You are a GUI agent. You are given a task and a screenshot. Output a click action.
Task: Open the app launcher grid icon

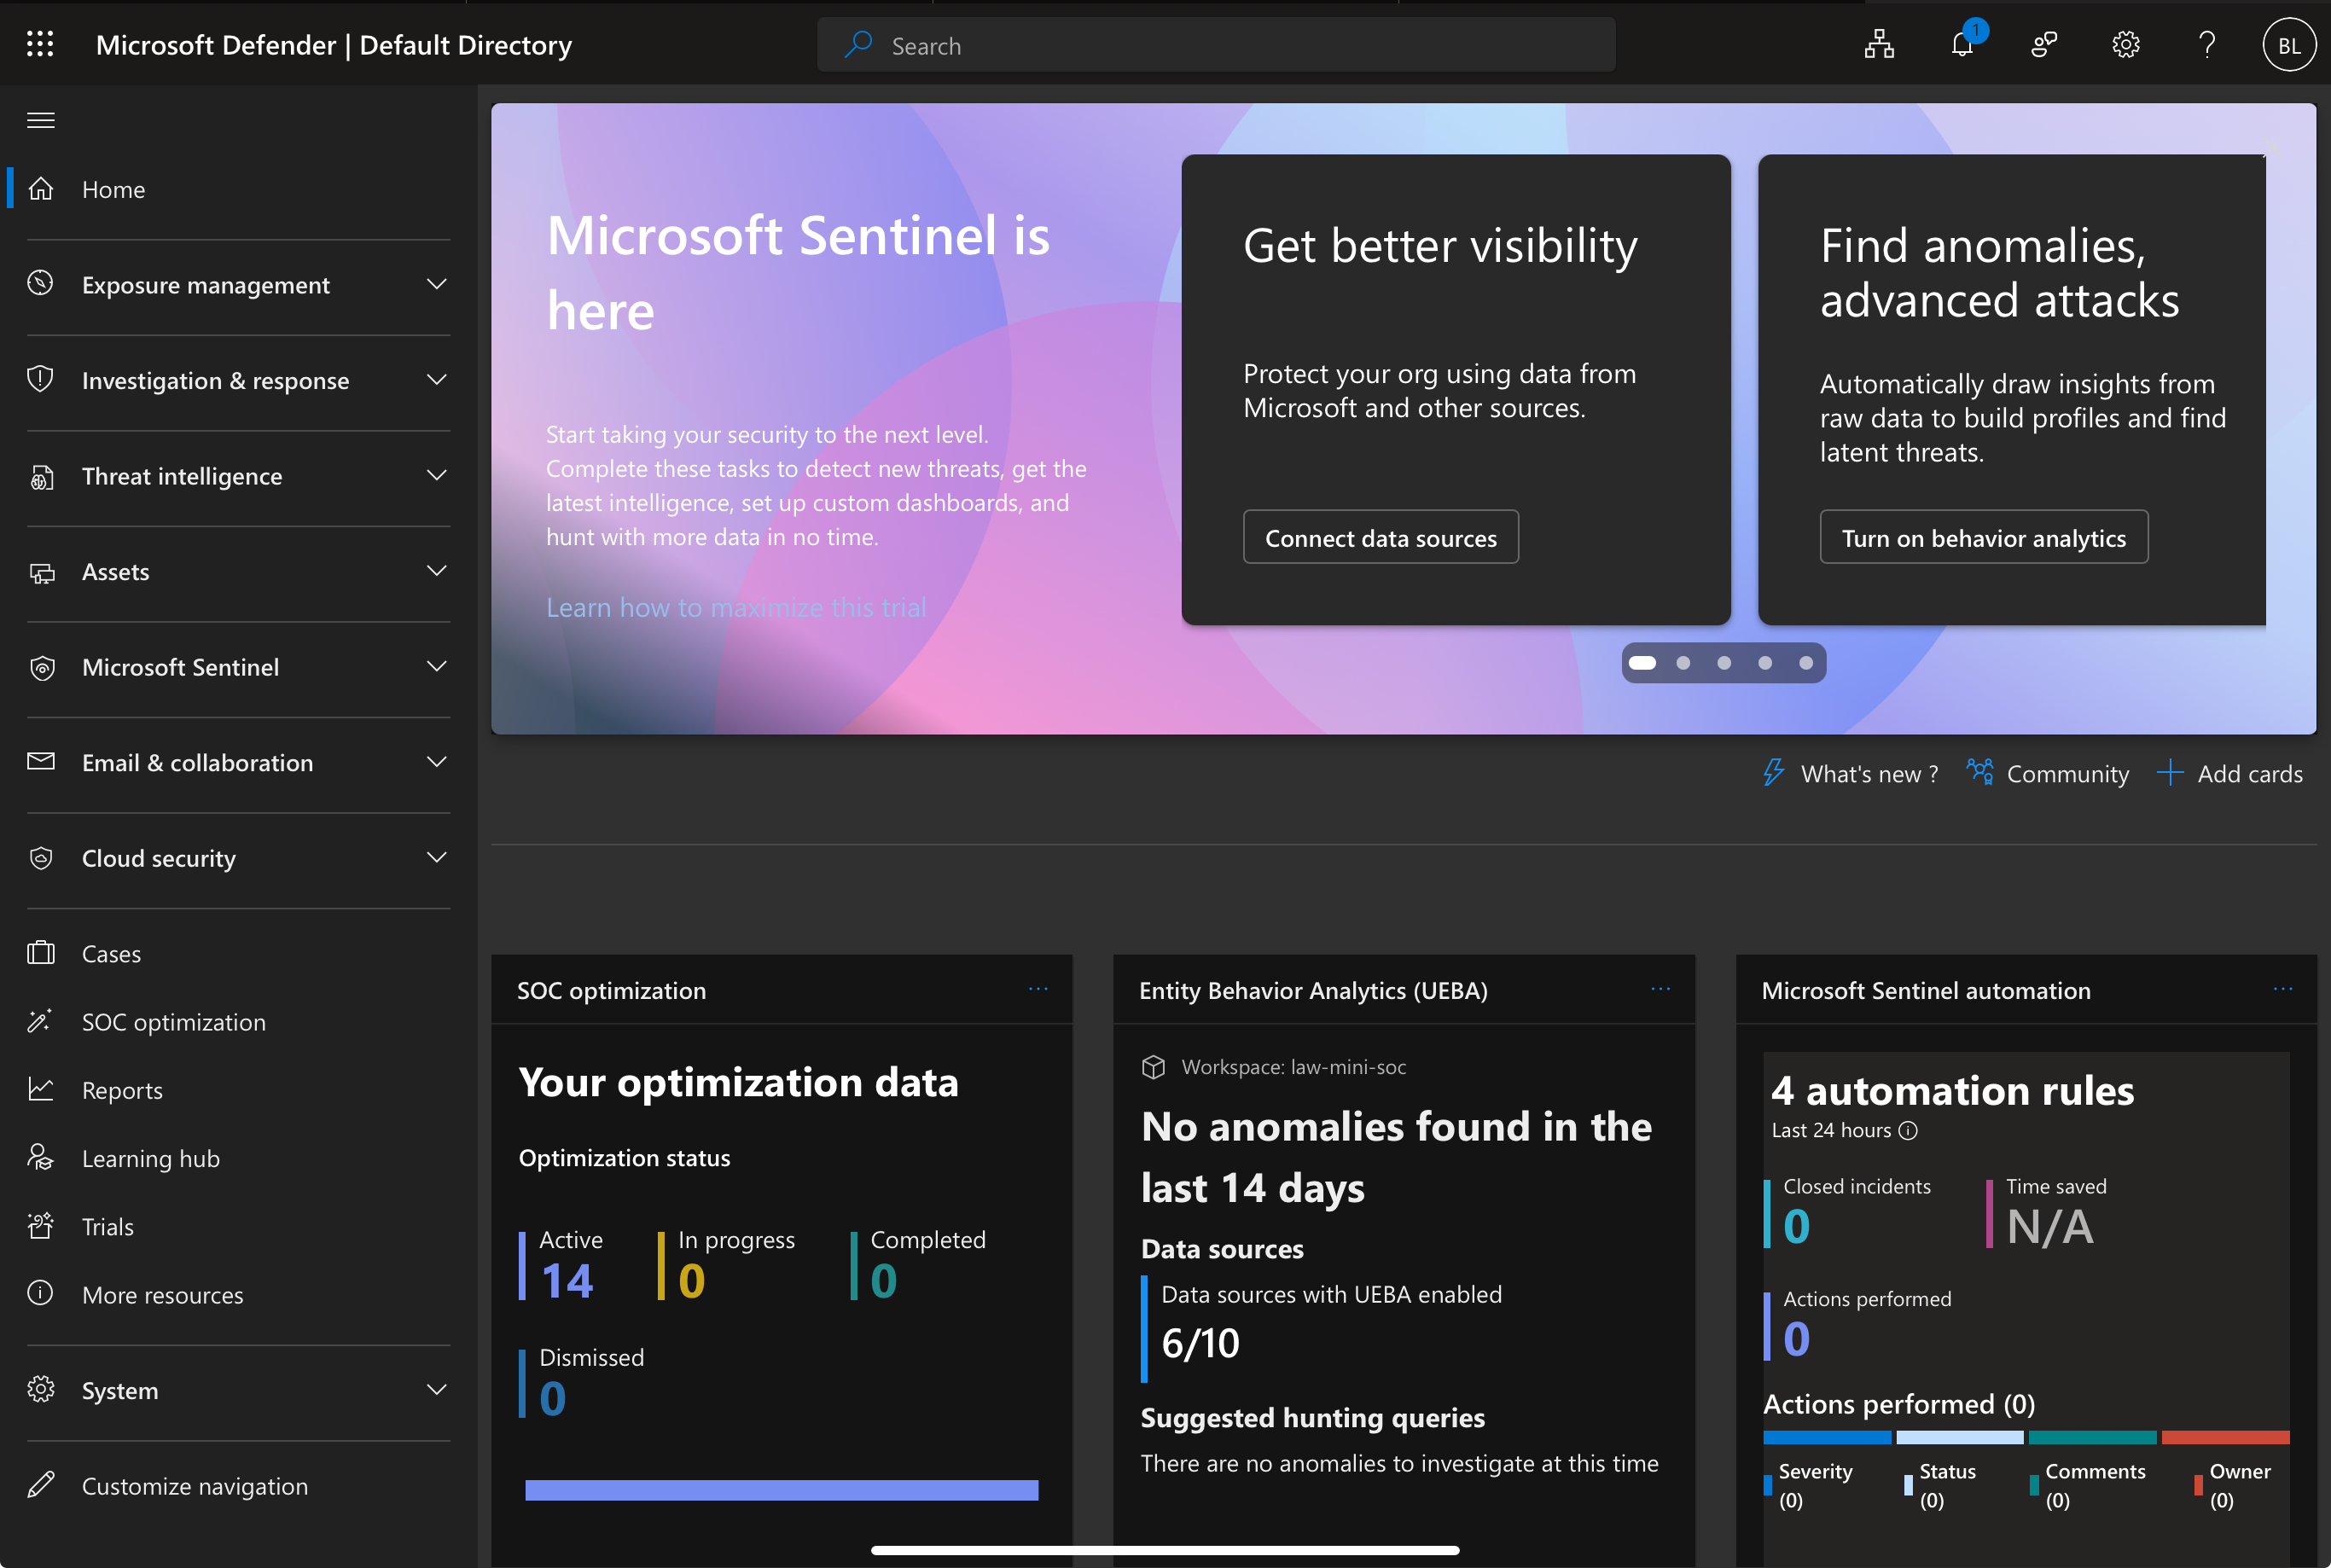[x=40, y=44]
